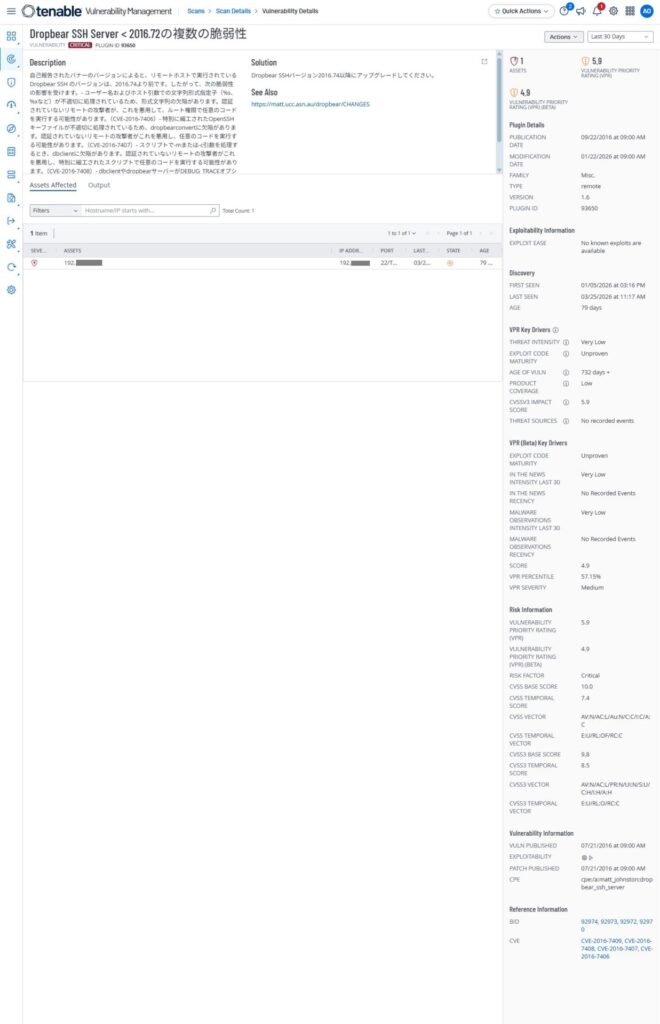Open the Filters dropdown
The width and height of the screenshot is (660, 1024).
click(55, 210)
